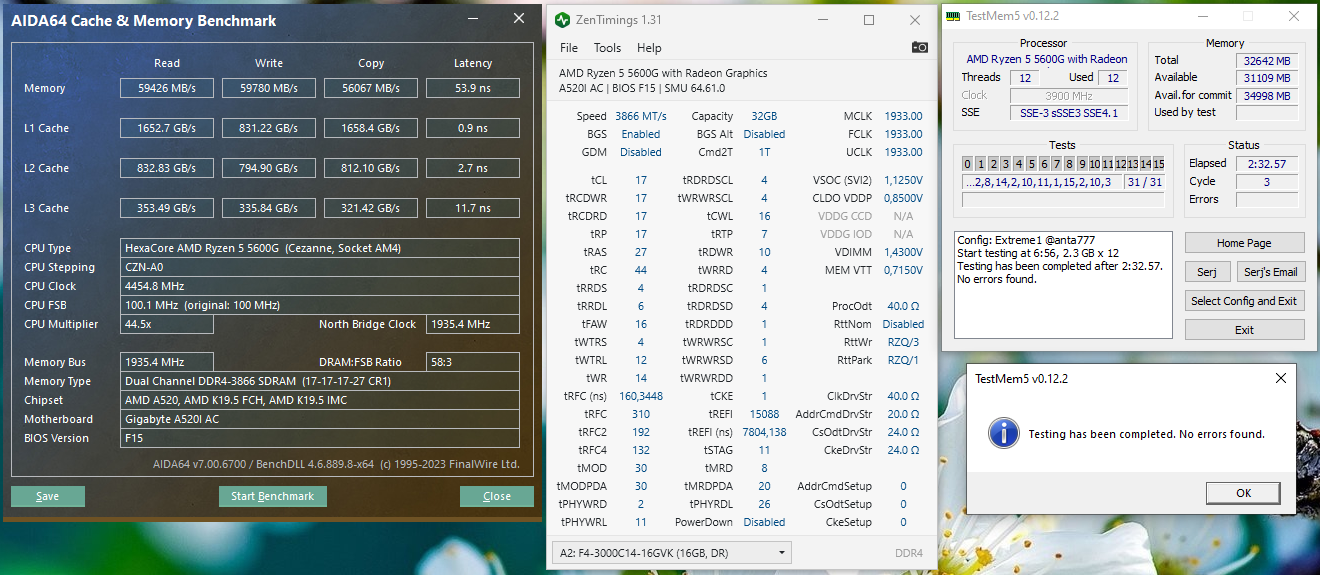Click the ZenTimings green app icon
This screenshot has height=575, width=1320.
point(562,20)
